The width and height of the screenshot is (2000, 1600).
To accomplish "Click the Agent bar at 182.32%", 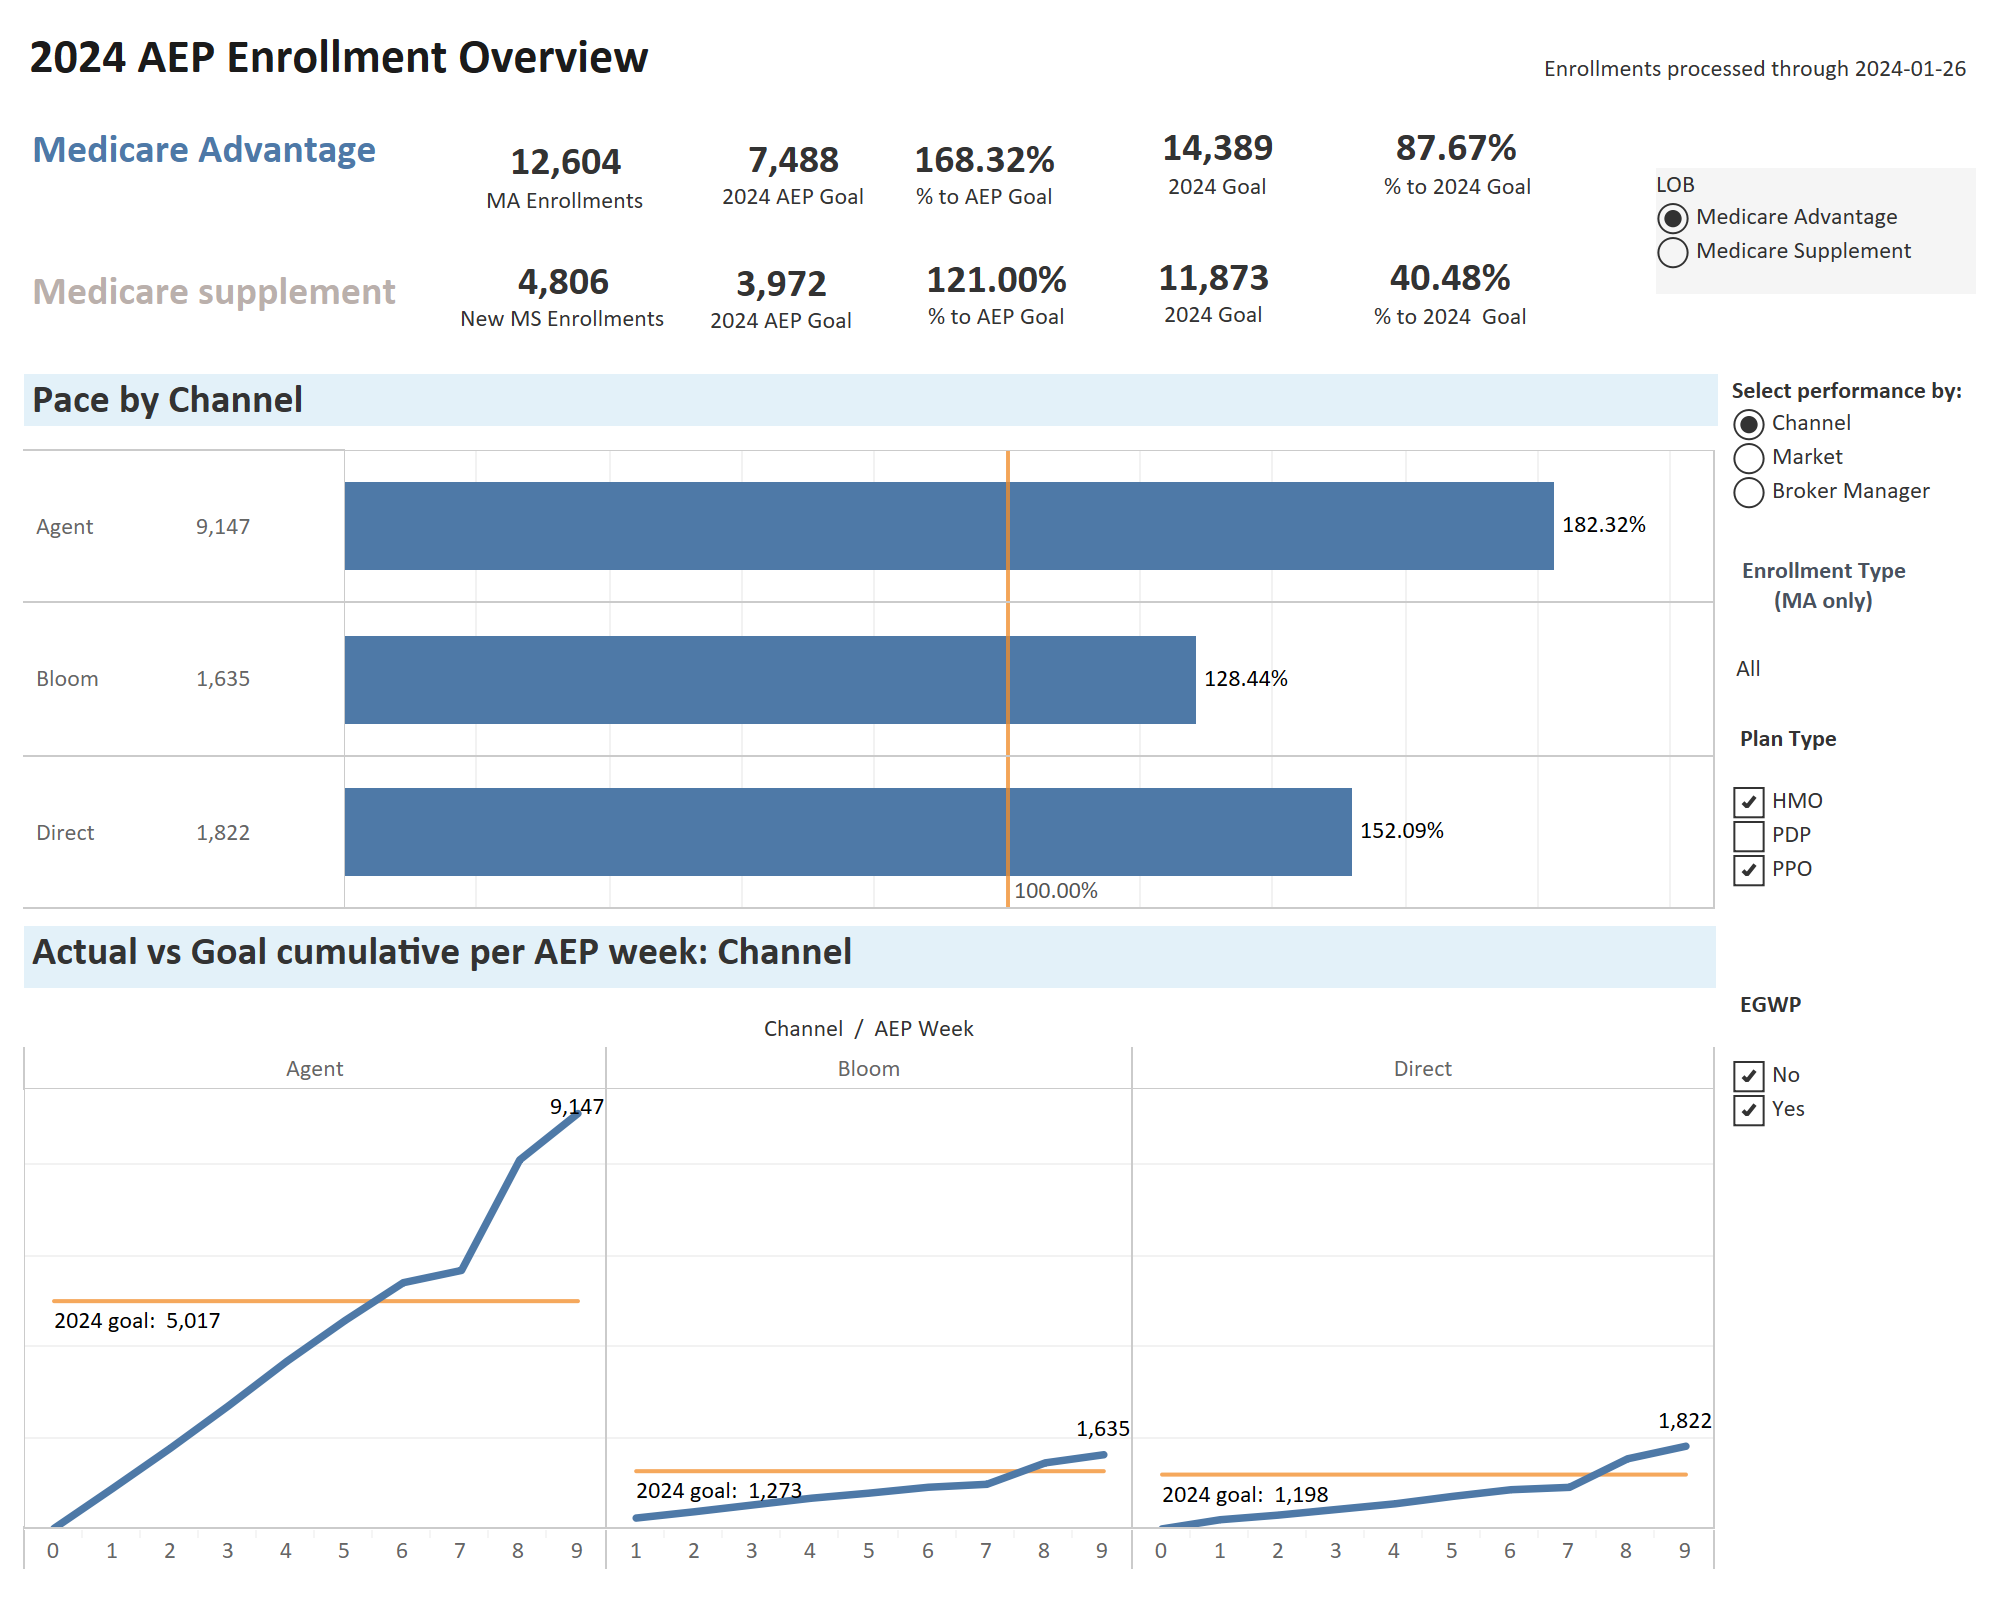I will (948, 526).
